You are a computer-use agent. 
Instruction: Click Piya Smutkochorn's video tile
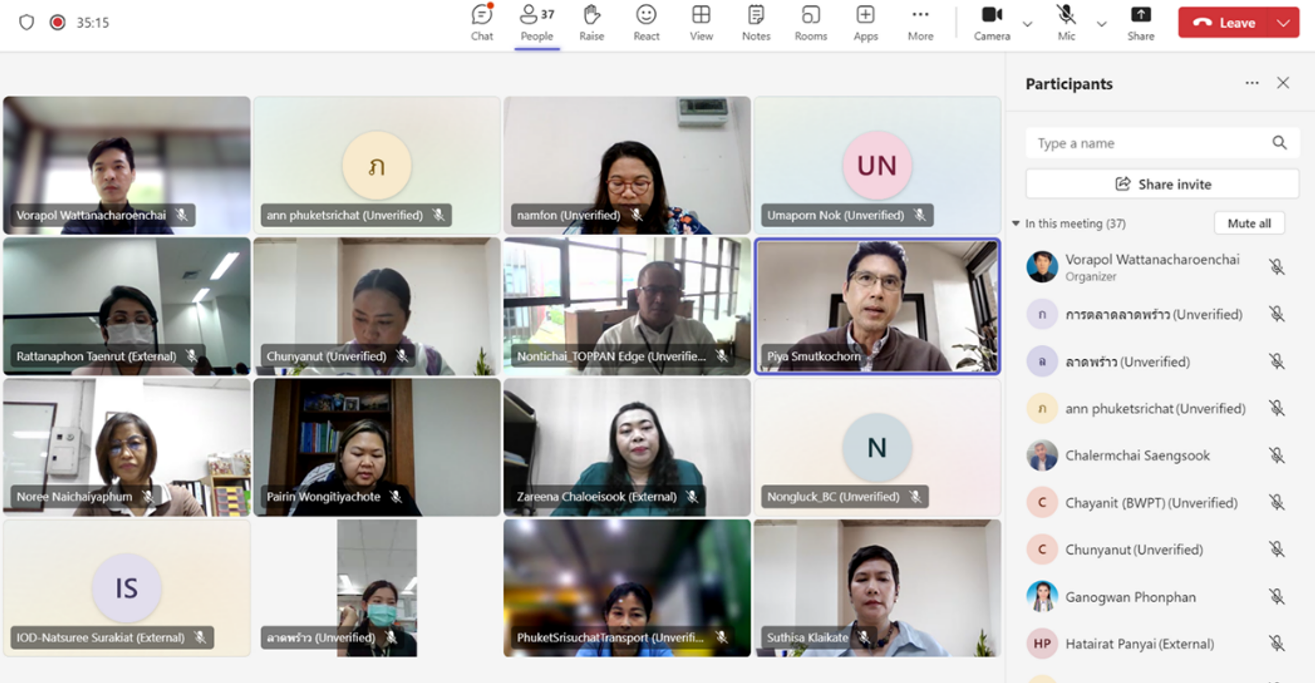click(x=877, y=306)
